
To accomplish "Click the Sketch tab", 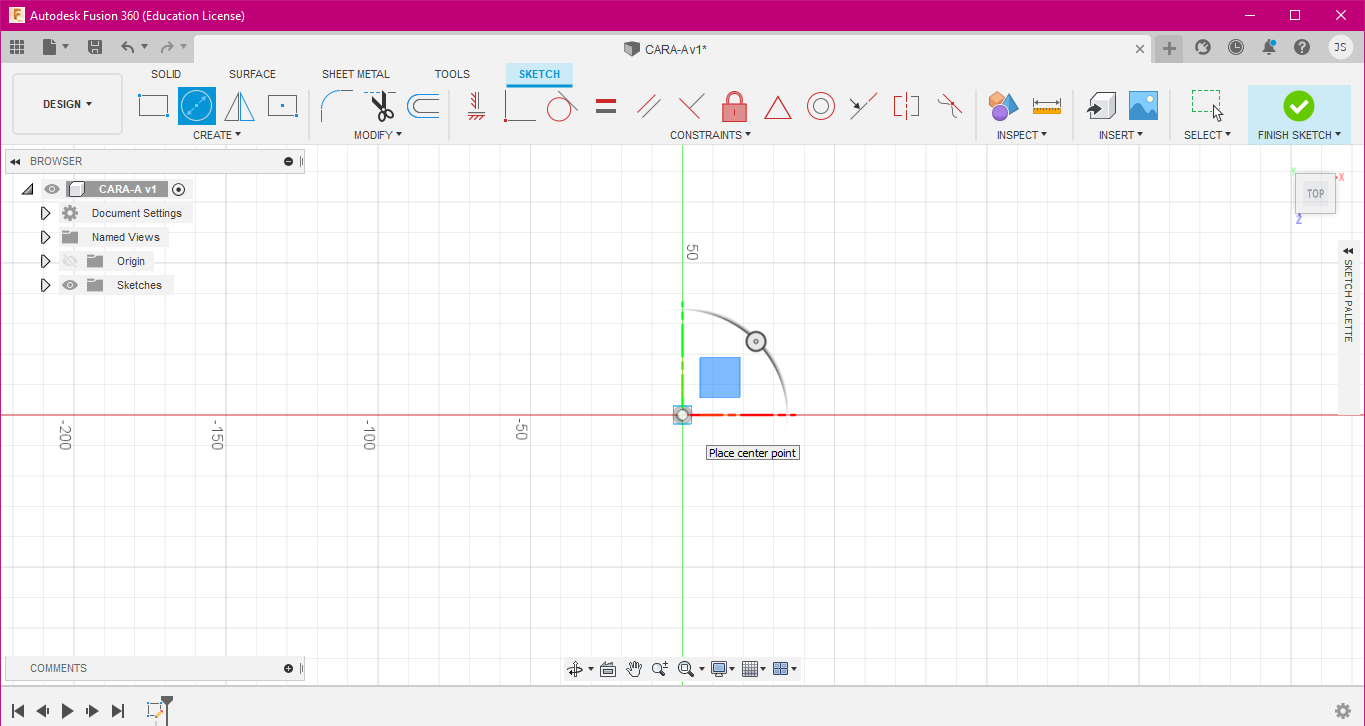I will coord(539,74).
